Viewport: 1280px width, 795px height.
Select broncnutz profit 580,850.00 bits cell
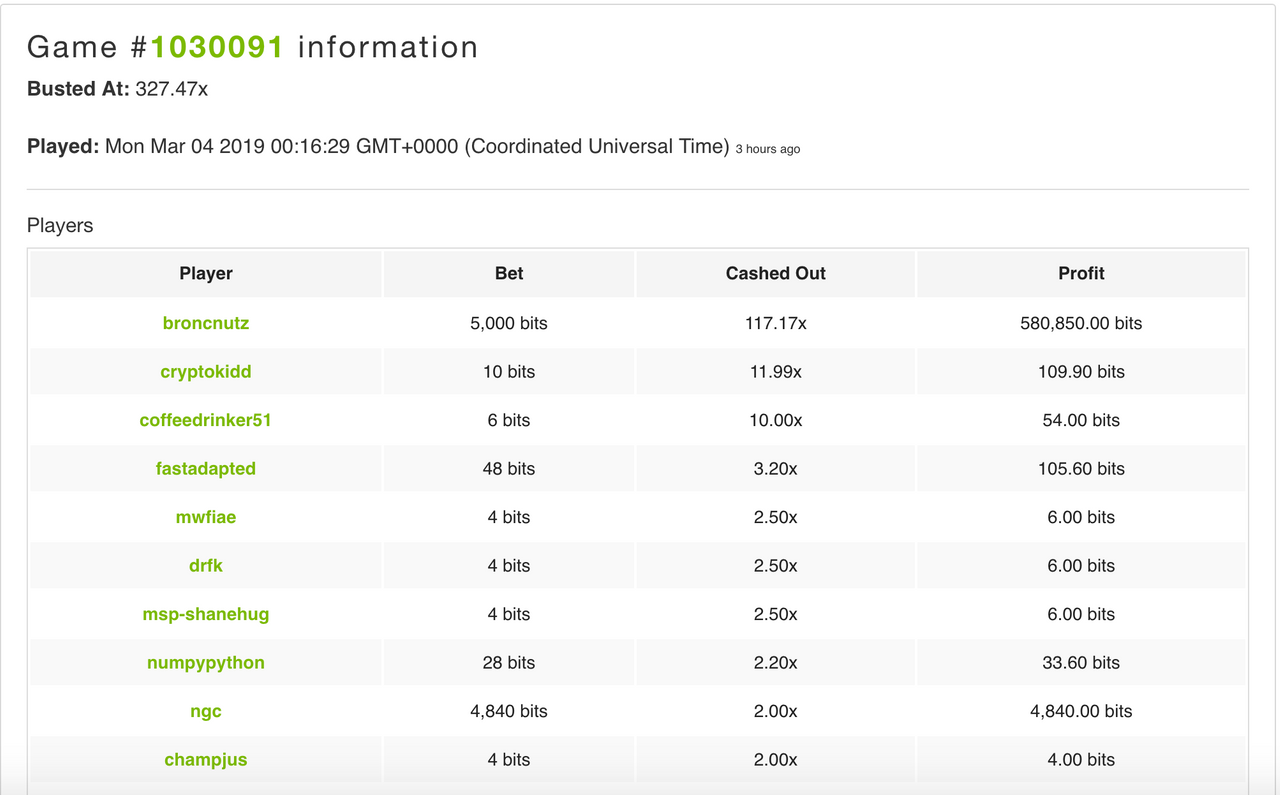pyautogui.click(x=1082, y=323)
